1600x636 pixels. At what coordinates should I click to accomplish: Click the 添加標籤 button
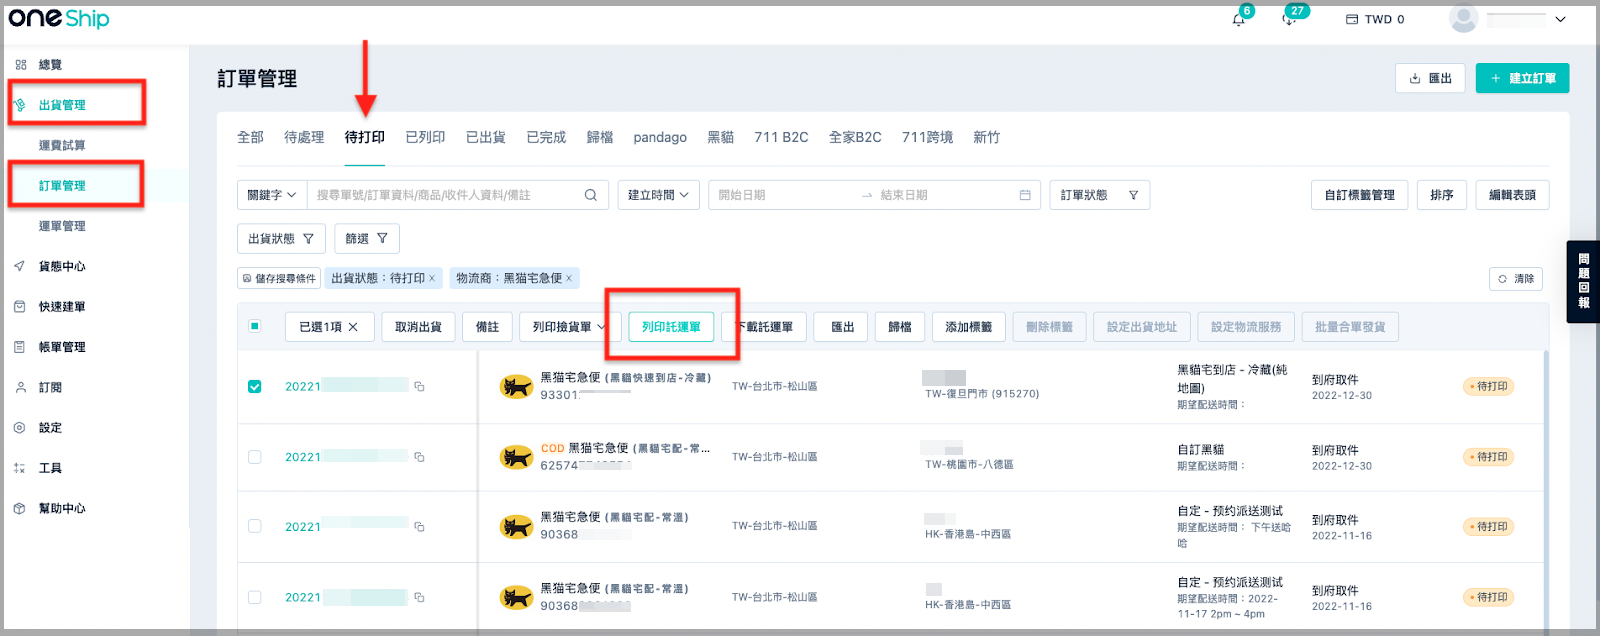click(969, 327)
